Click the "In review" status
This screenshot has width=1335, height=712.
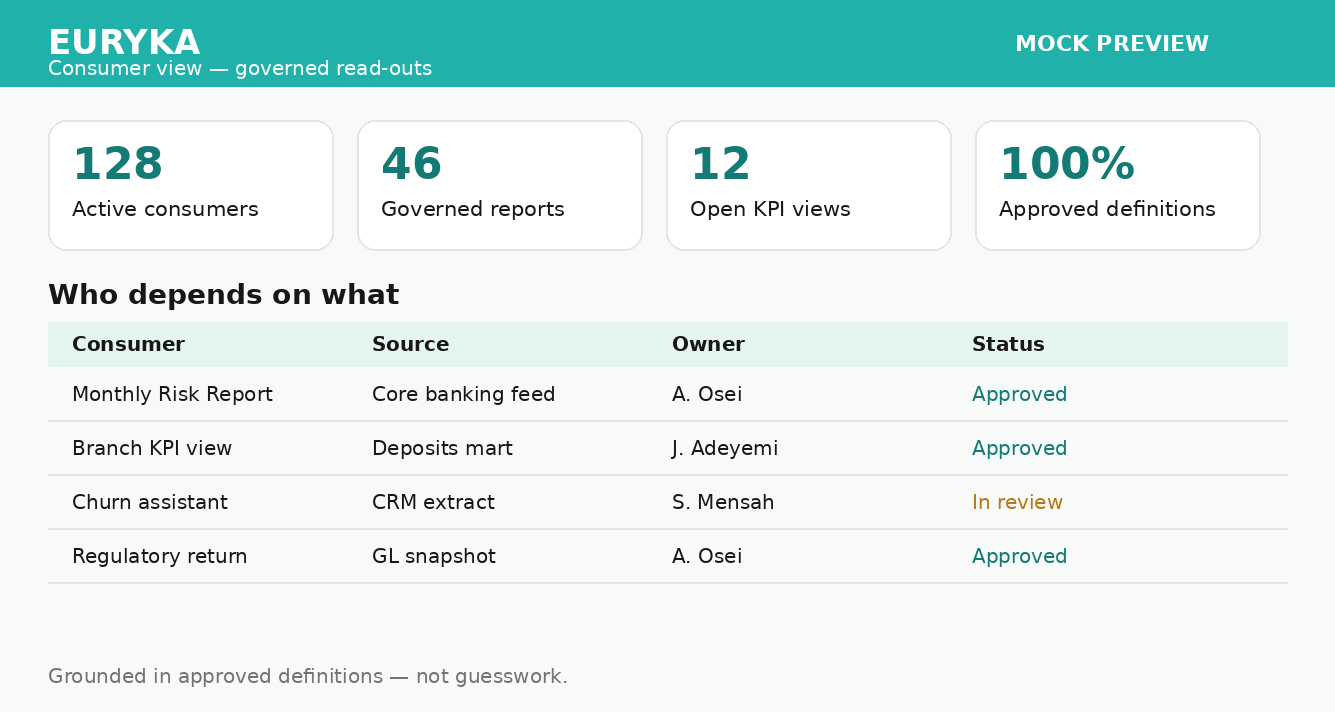tap(1017, 502)
